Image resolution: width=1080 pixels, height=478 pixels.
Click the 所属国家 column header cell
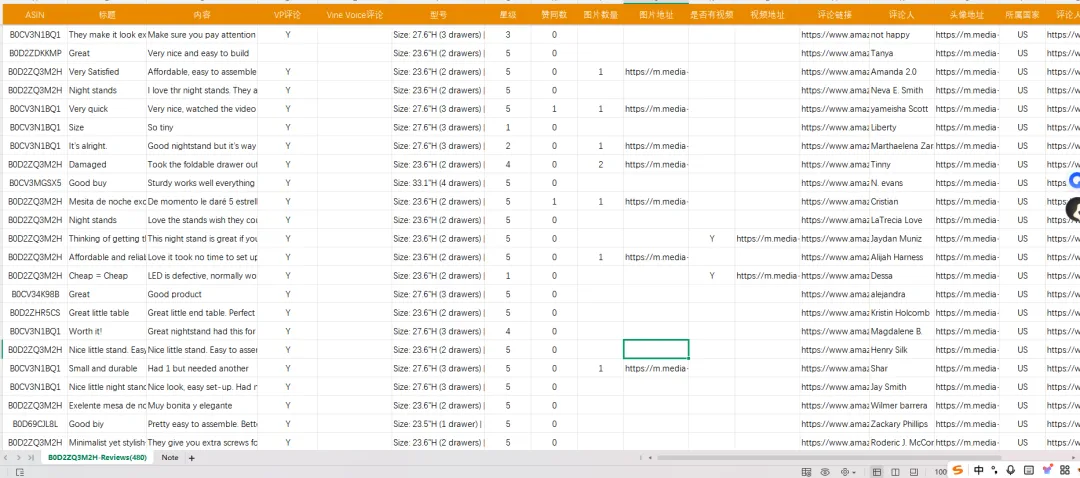pos(1022,14)
